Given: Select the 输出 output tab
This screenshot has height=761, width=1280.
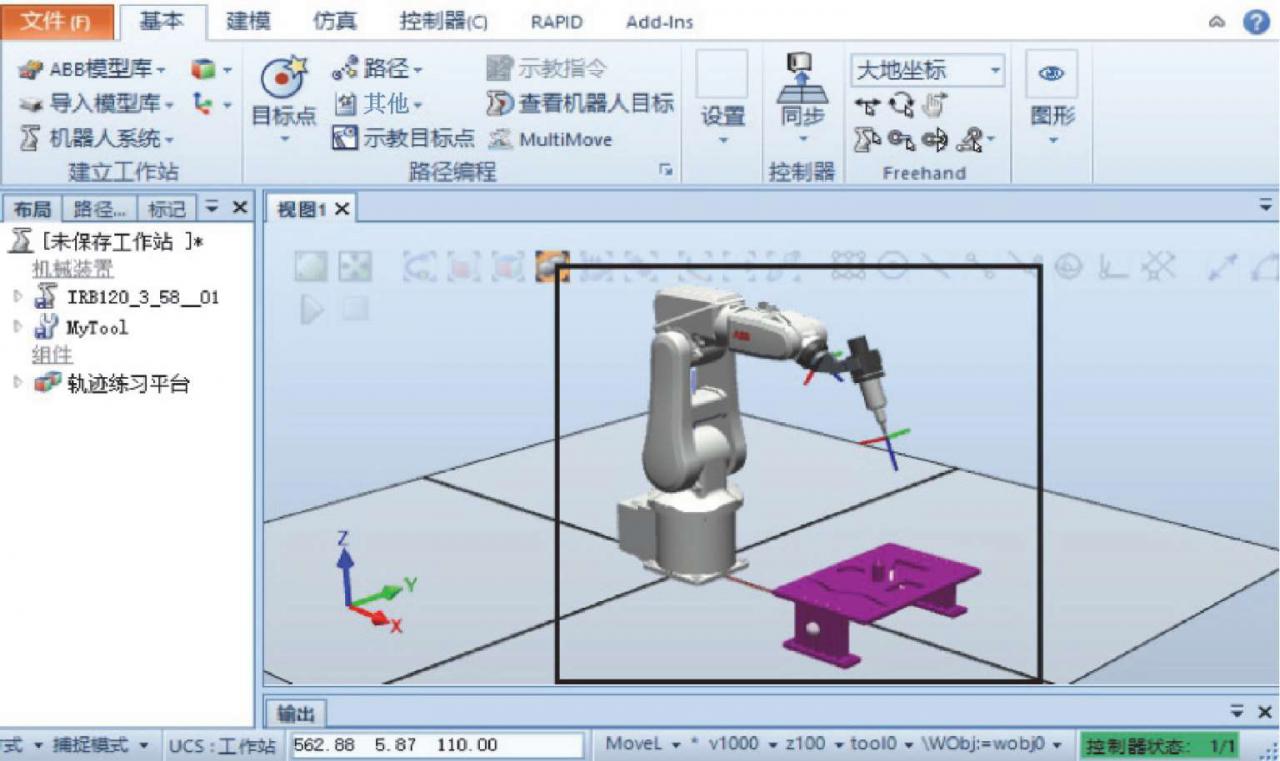Looking at the screenshot, I should 296,713.
